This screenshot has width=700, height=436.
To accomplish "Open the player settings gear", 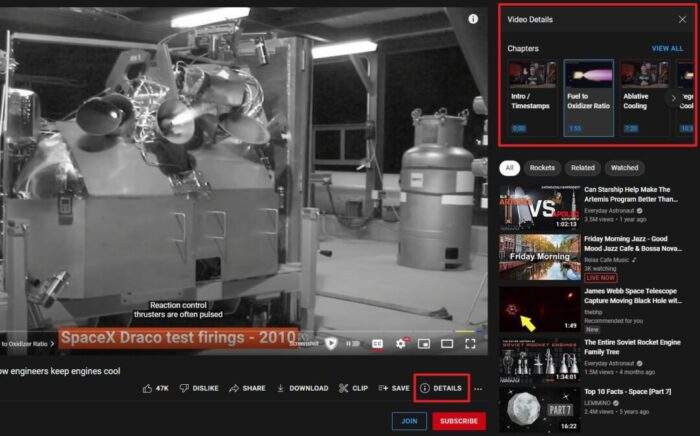I will 400,344.
